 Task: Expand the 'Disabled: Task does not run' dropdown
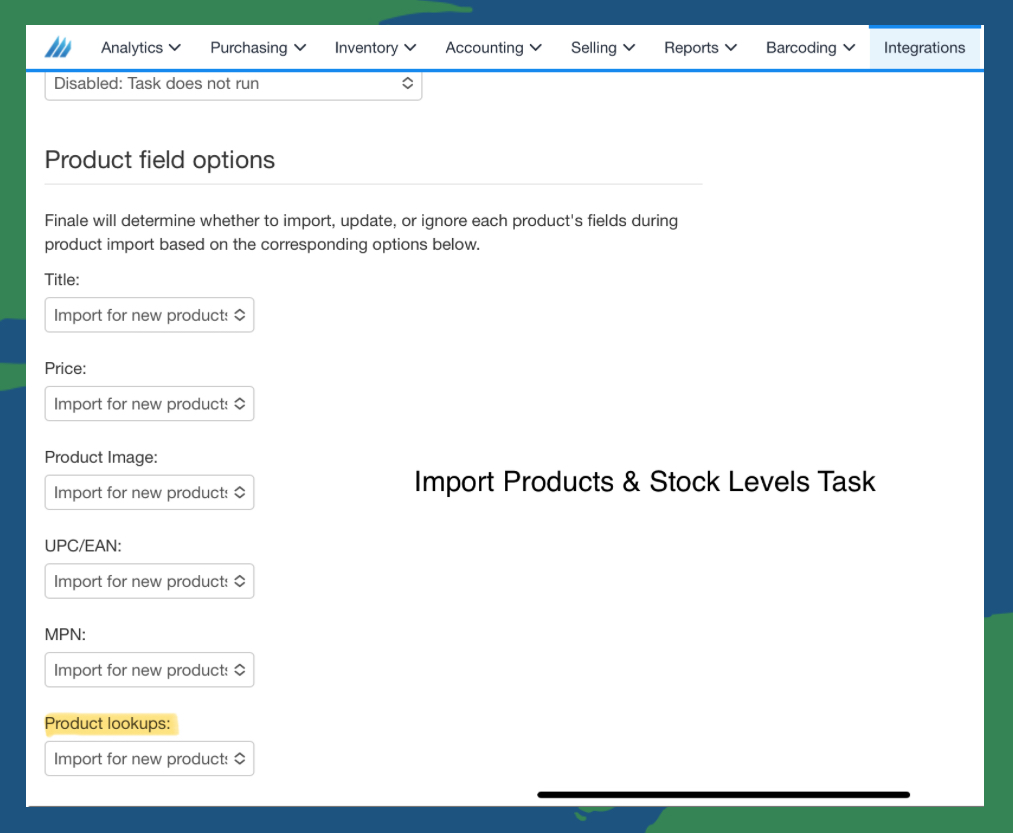click(x=233, y=84)
